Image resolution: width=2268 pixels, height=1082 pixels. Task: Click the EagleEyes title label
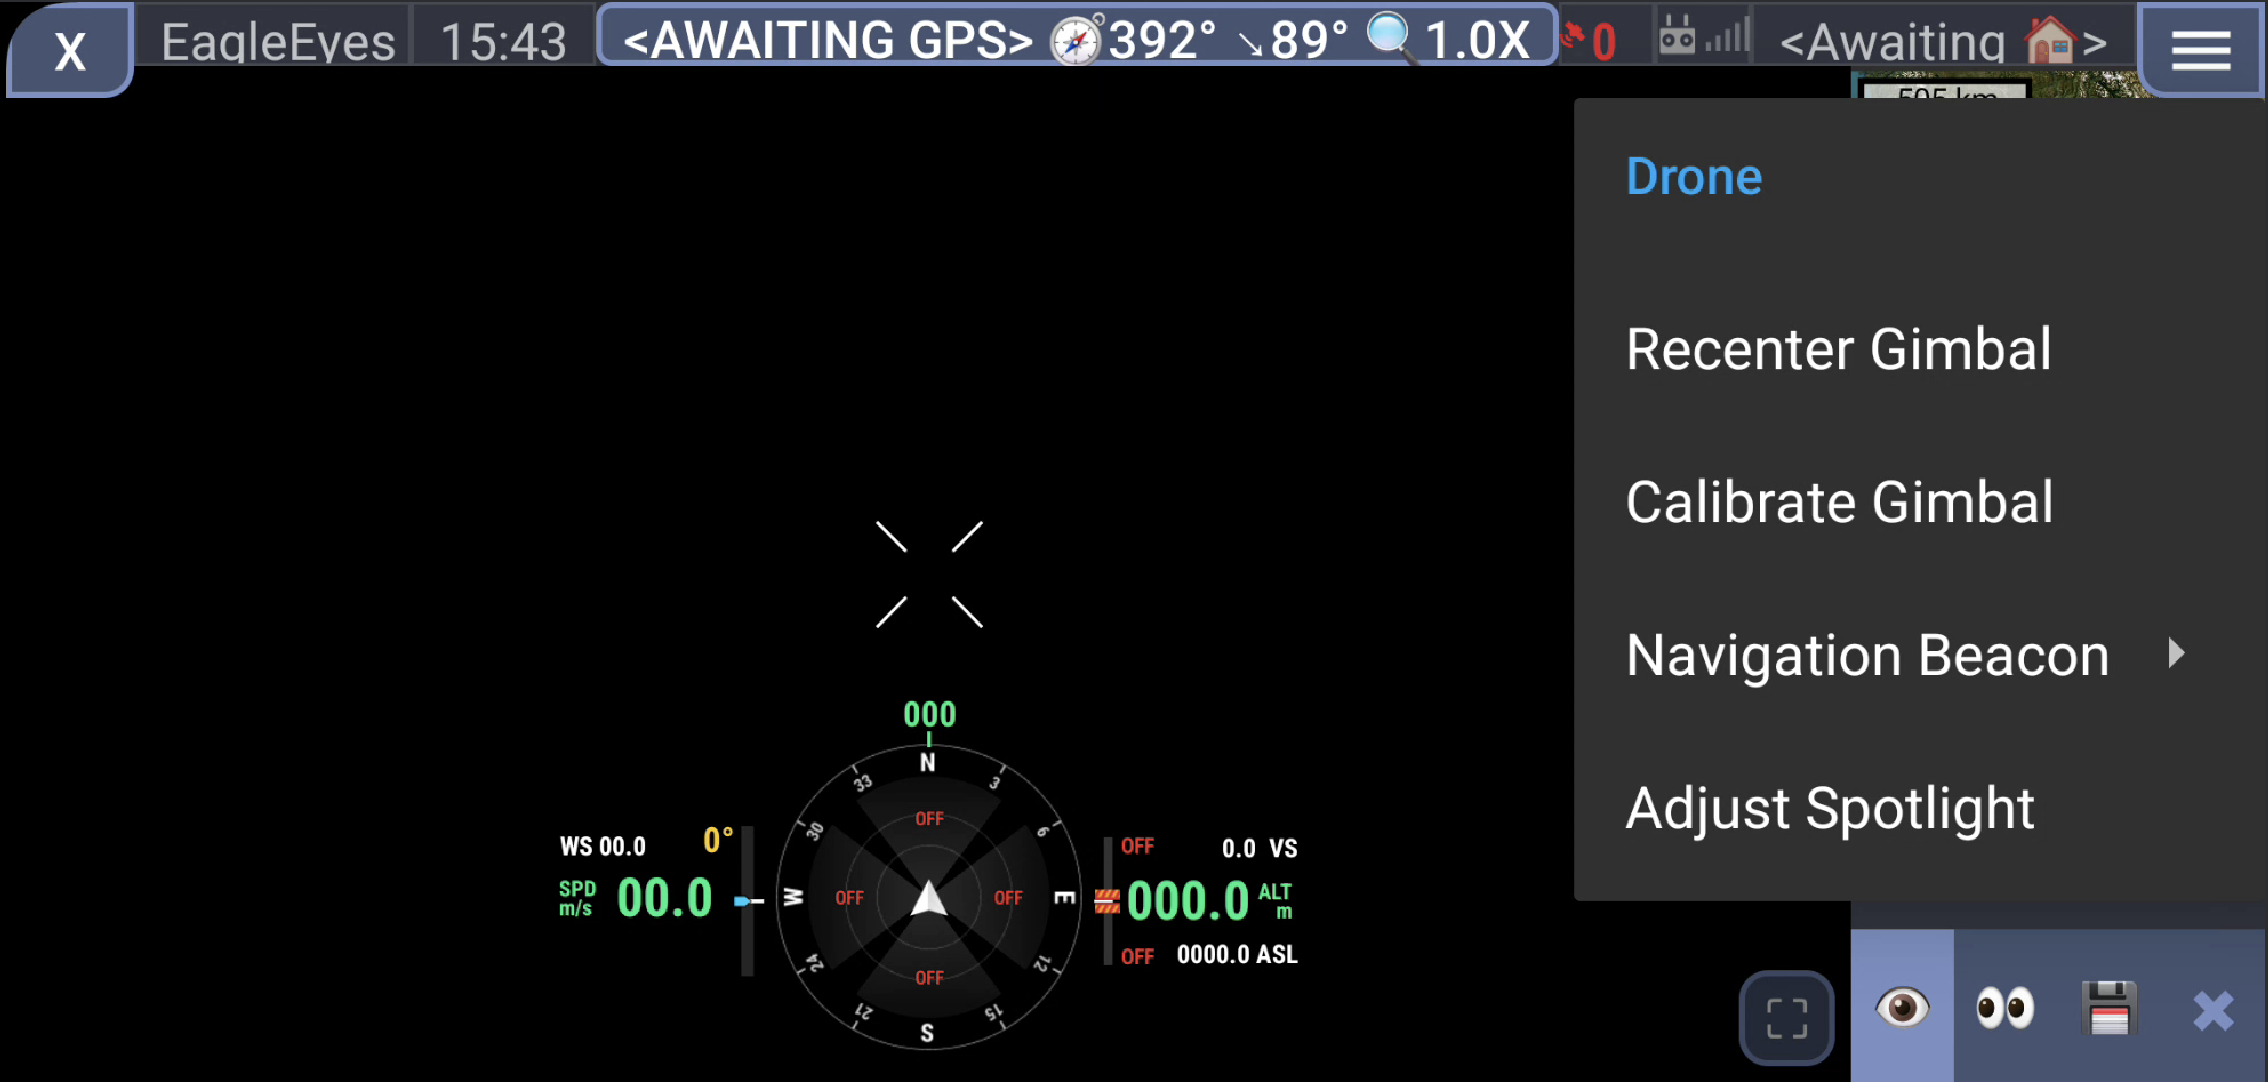coord(278,42)
